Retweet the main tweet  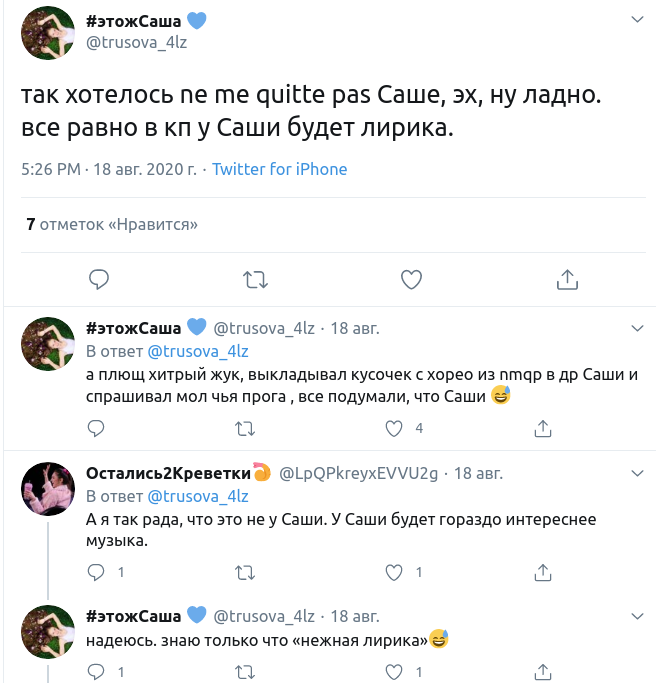point(254,277)
